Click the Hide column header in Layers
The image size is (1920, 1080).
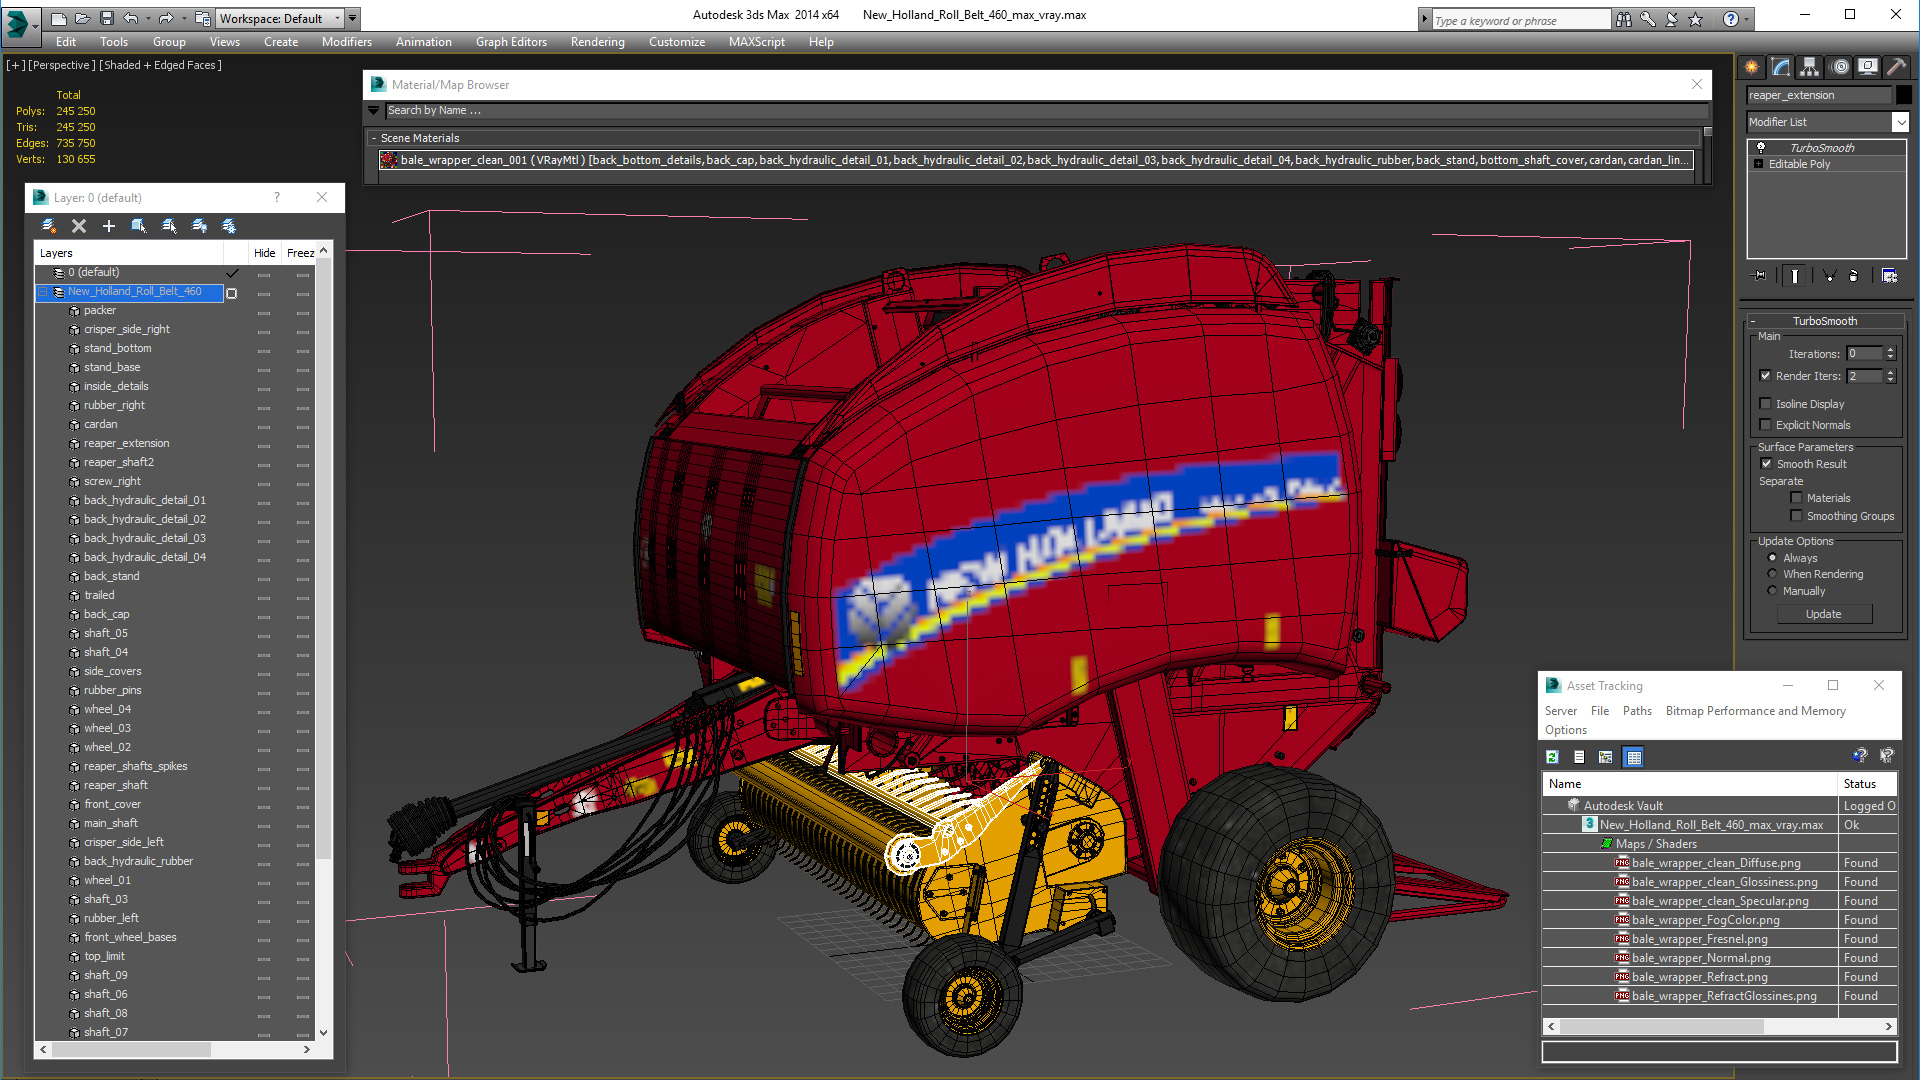pyautogui.click(x=264, y=253)
